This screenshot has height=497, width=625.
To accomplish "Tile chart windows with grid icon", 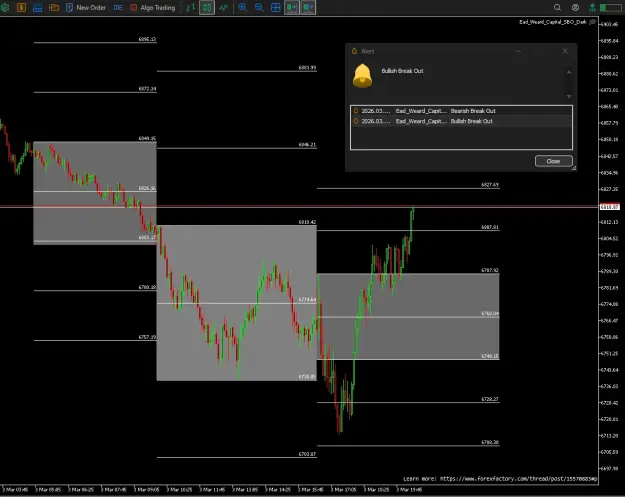I will (x=275, y=7).
